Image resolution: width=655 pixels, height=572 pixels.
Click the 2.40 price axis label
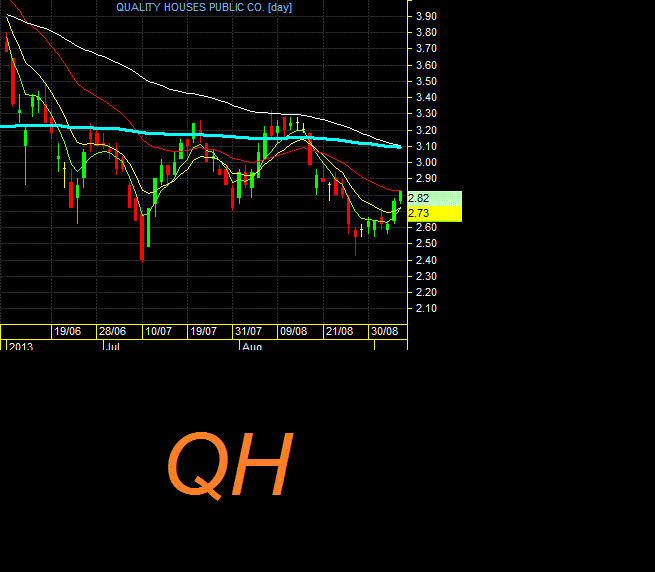427,260
